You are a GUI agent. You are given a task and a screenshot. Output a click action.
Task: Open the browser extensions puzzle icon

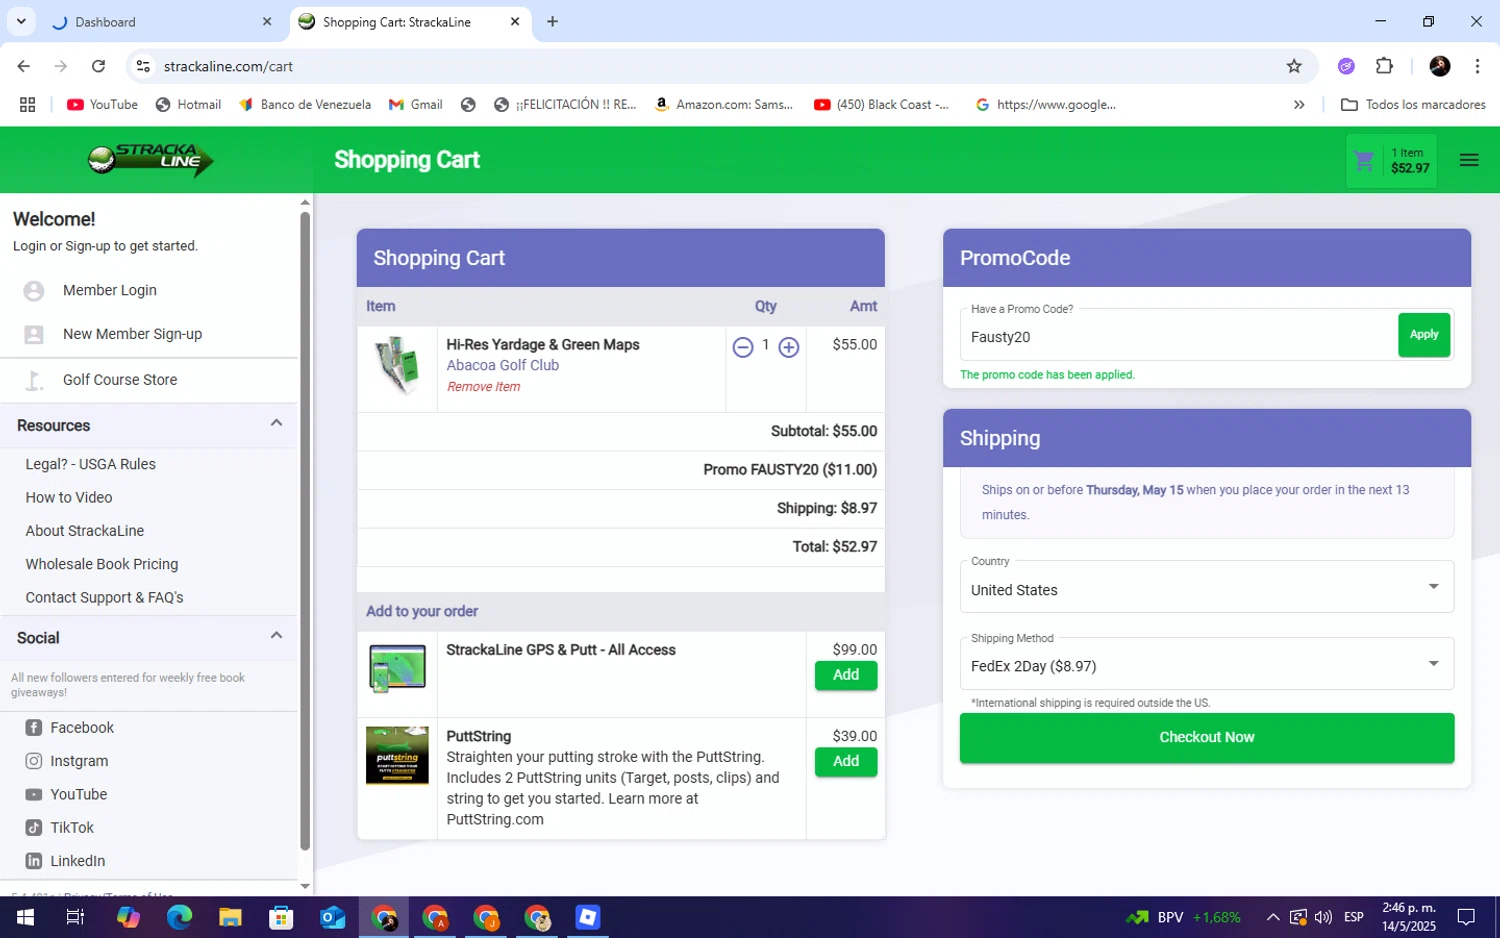click(1384, 66)
